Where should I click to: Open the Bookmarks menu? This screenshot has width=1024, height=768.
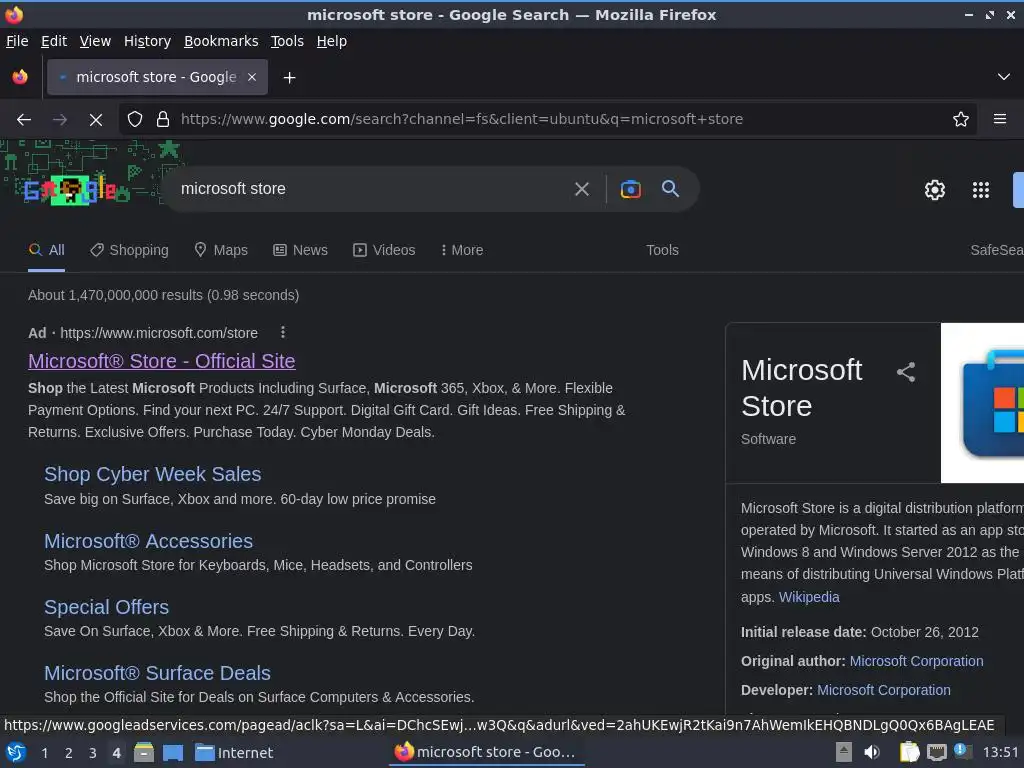pyautogui.click(x=221, y=41)
